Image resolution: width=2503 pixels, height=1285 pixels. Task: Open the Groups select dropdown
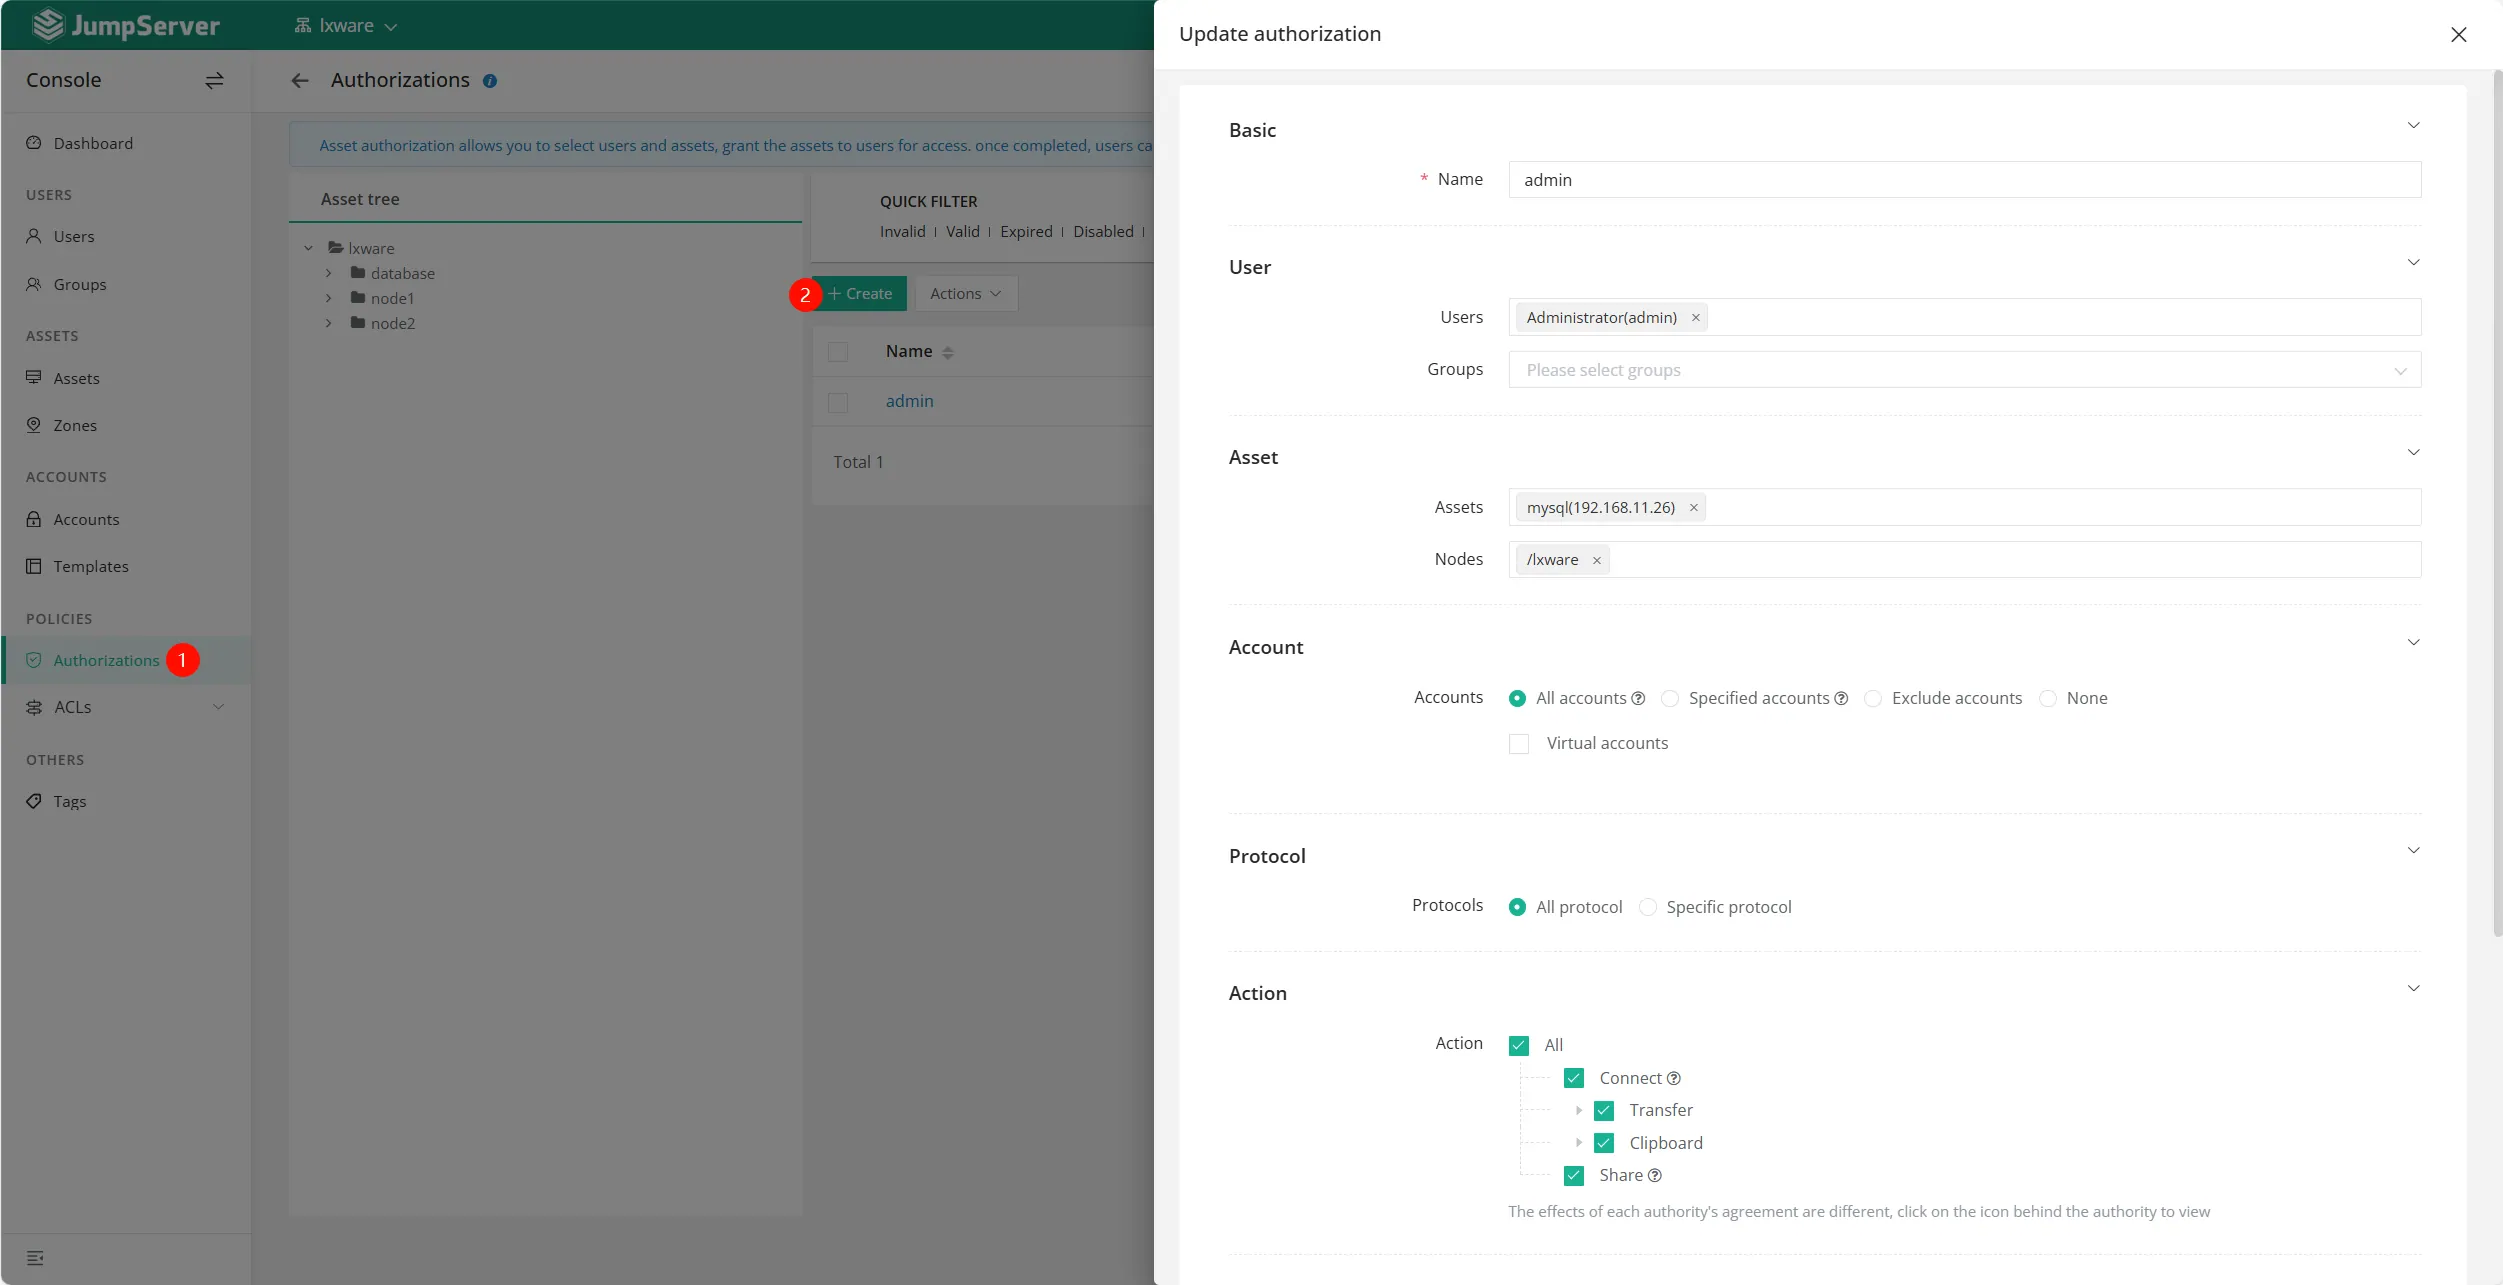coord(1964,370)
